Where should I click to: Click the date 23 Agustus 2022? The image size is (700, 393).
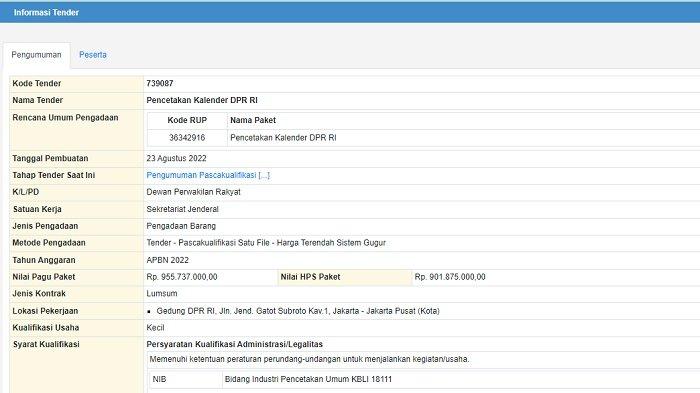point(176,159)
